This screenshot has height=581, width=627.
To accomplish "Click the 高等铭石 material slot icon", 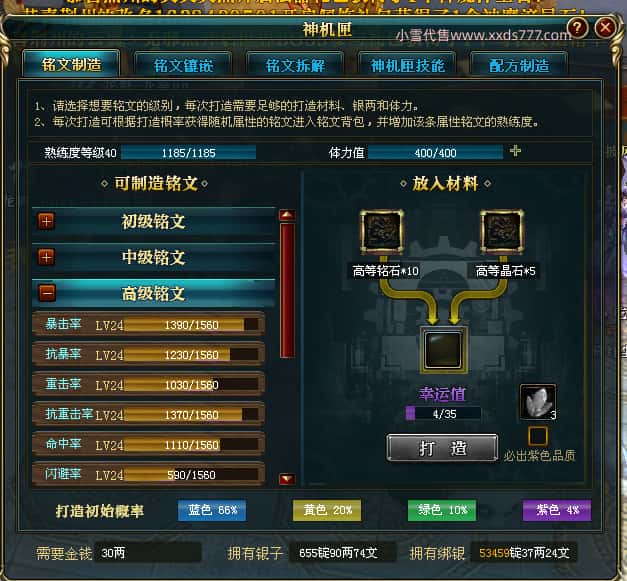I will coord(381,232).
